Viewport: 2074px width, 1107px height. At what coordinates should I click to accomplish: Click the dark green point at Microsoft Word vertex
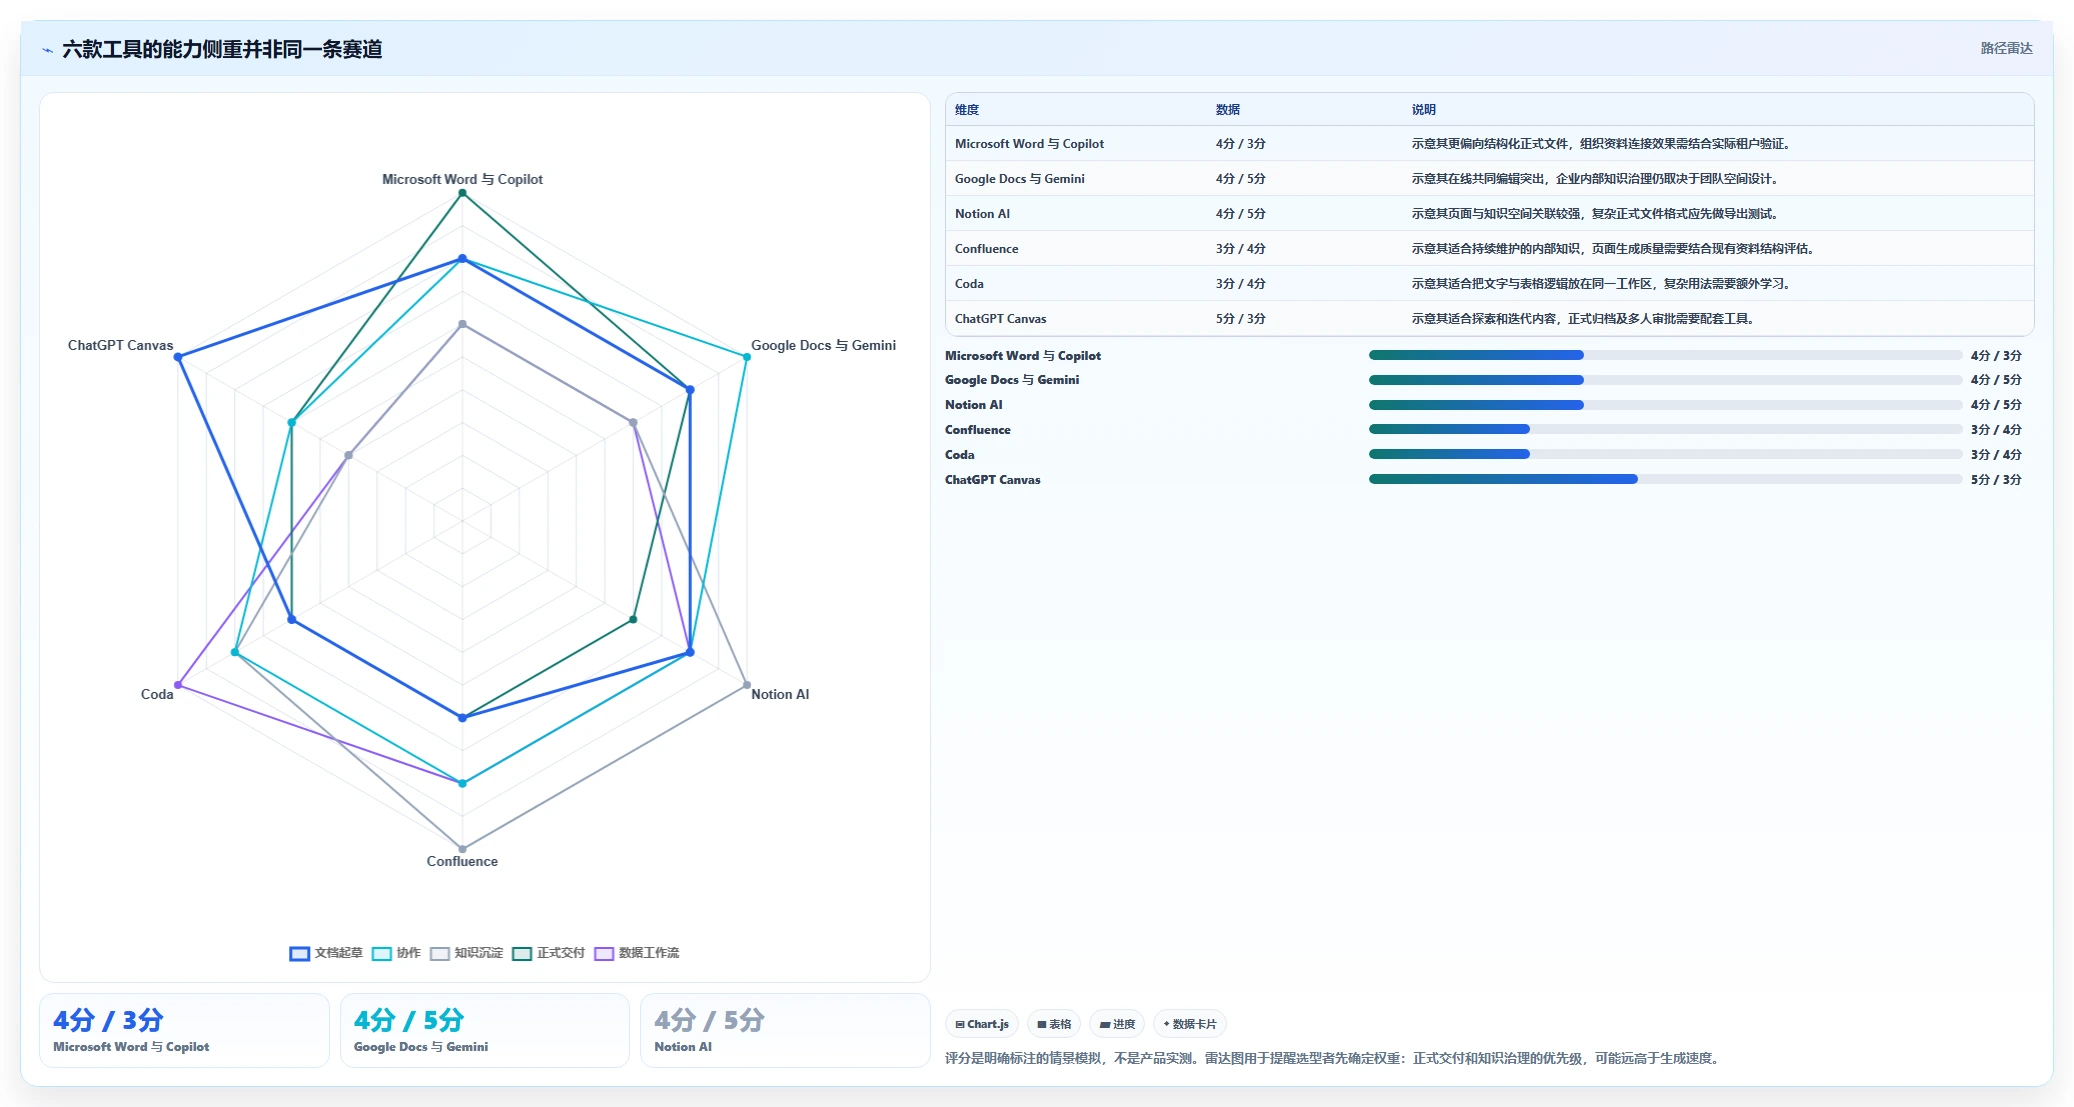[462, 193]
